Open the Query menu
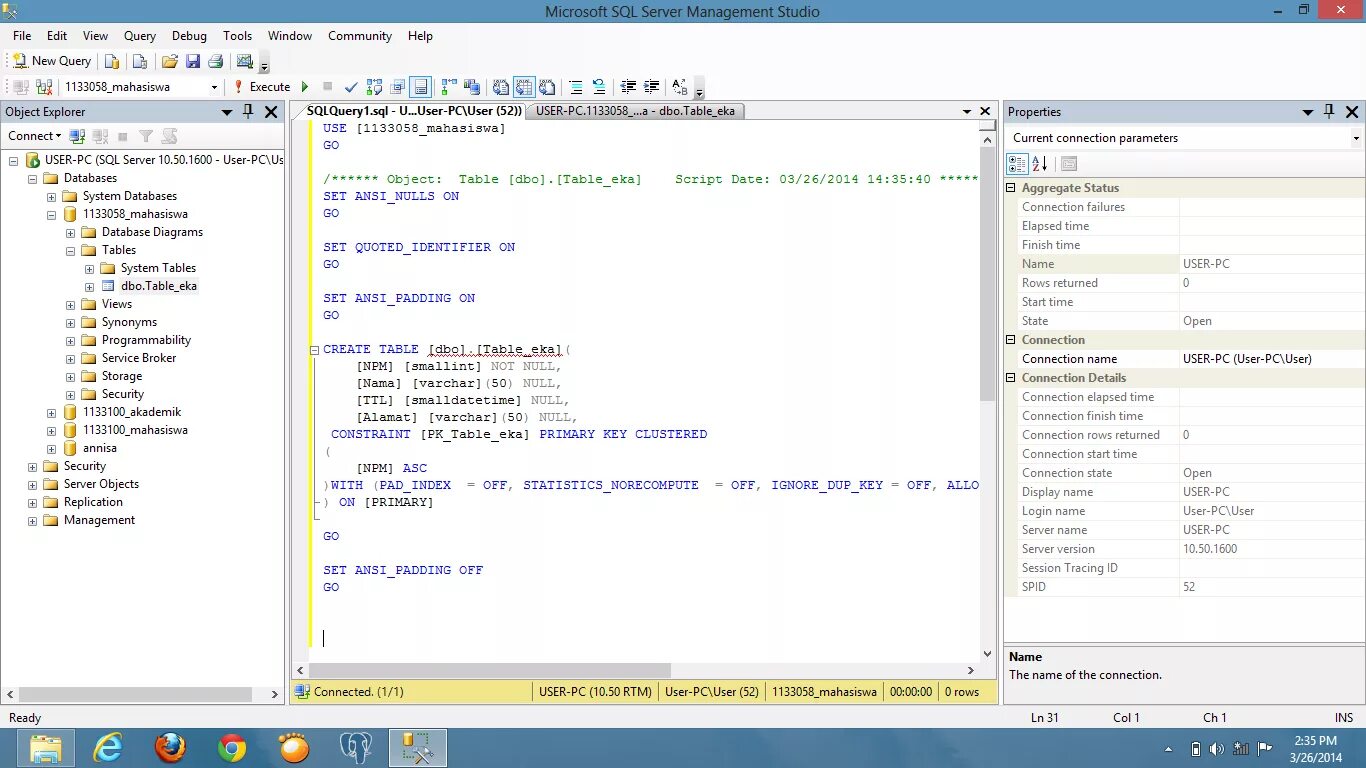The height and width of the screenshot is (768, 1366). pyautogui.click(x=140, y=36)
